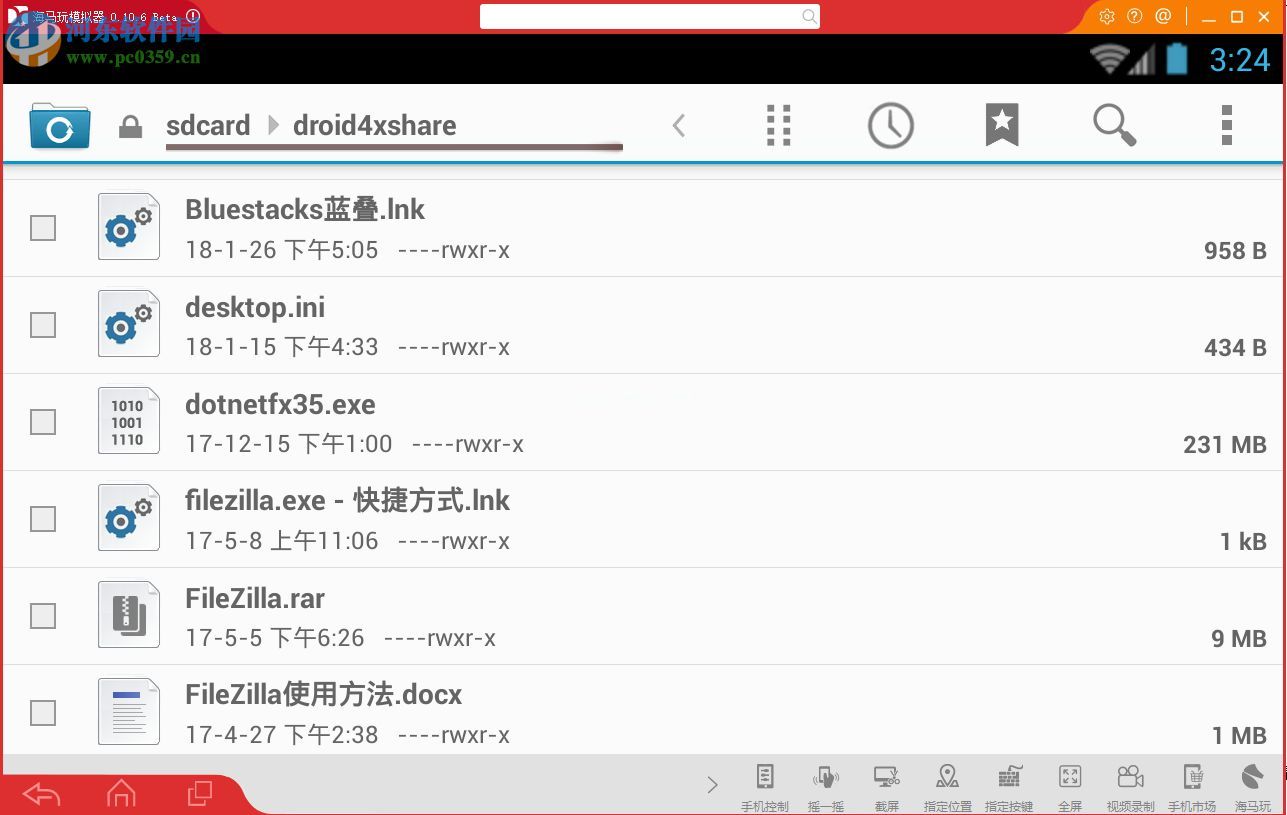Switch view mode with the grid dots icon

click(779, 126)
